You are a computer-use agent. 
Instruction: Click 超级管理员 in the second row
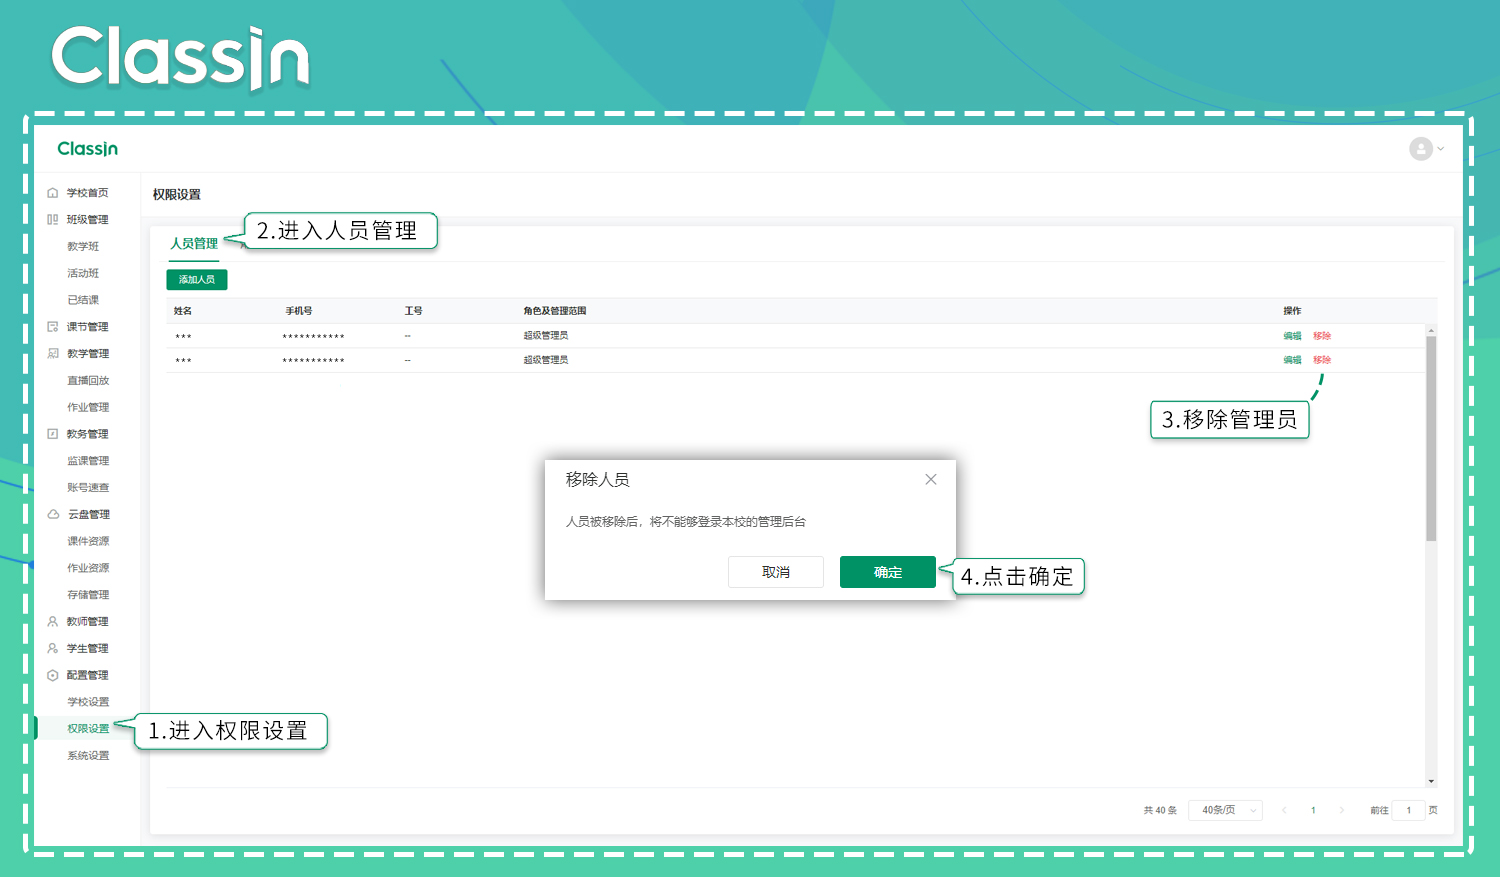(546, 360)
